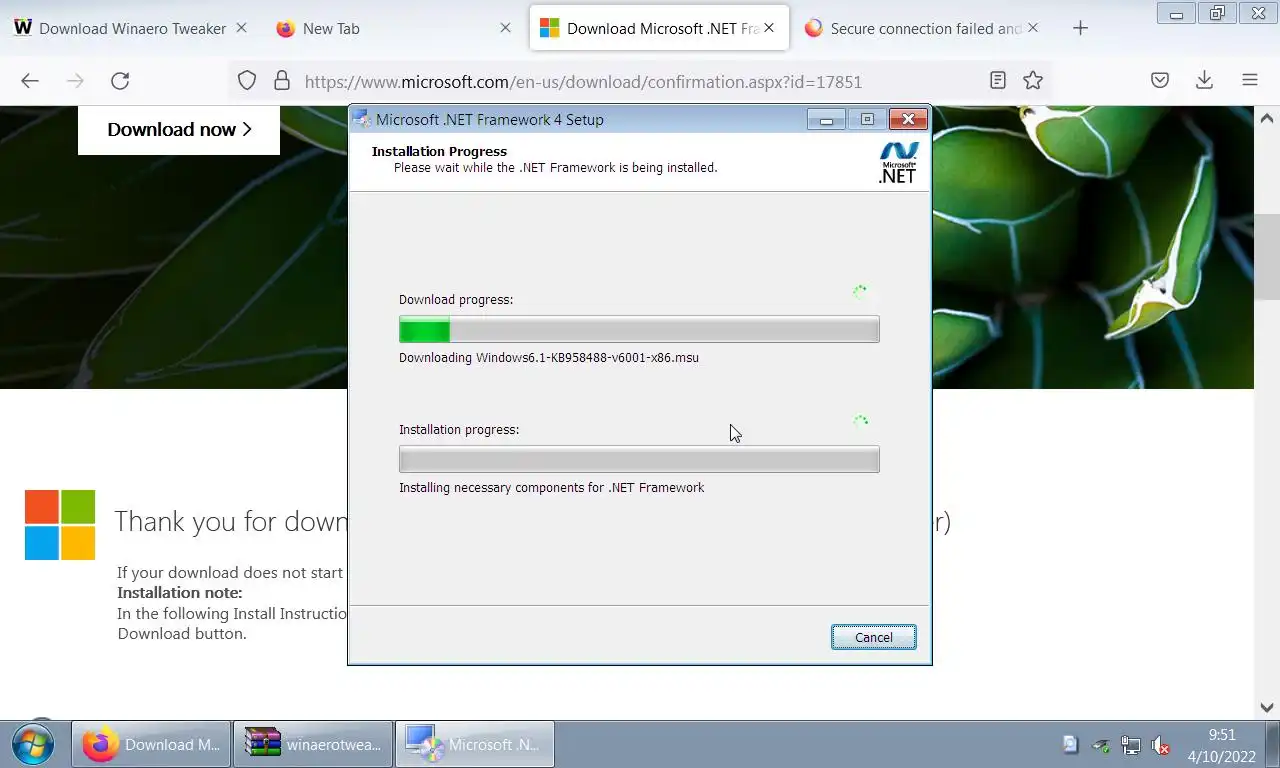Click the scrollbar up arrow

[x=1266, y=116]
